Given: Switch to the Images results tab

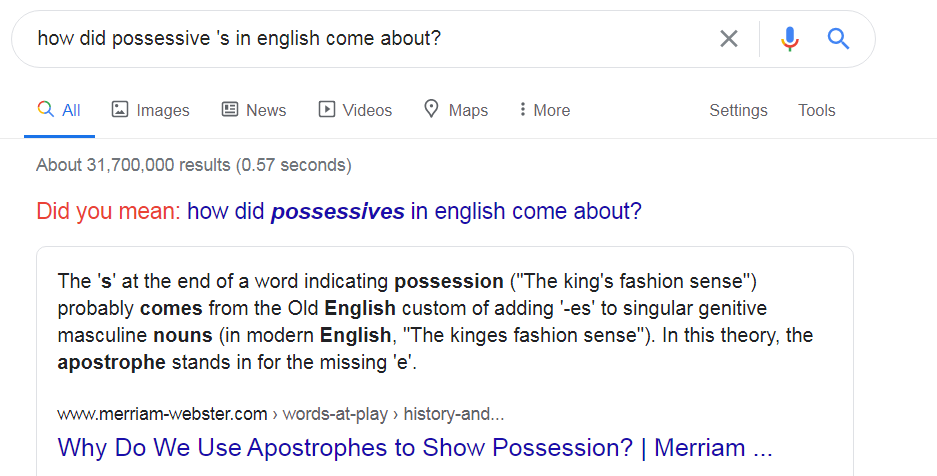Looking at the screenshot, I should tap(162, 110).
